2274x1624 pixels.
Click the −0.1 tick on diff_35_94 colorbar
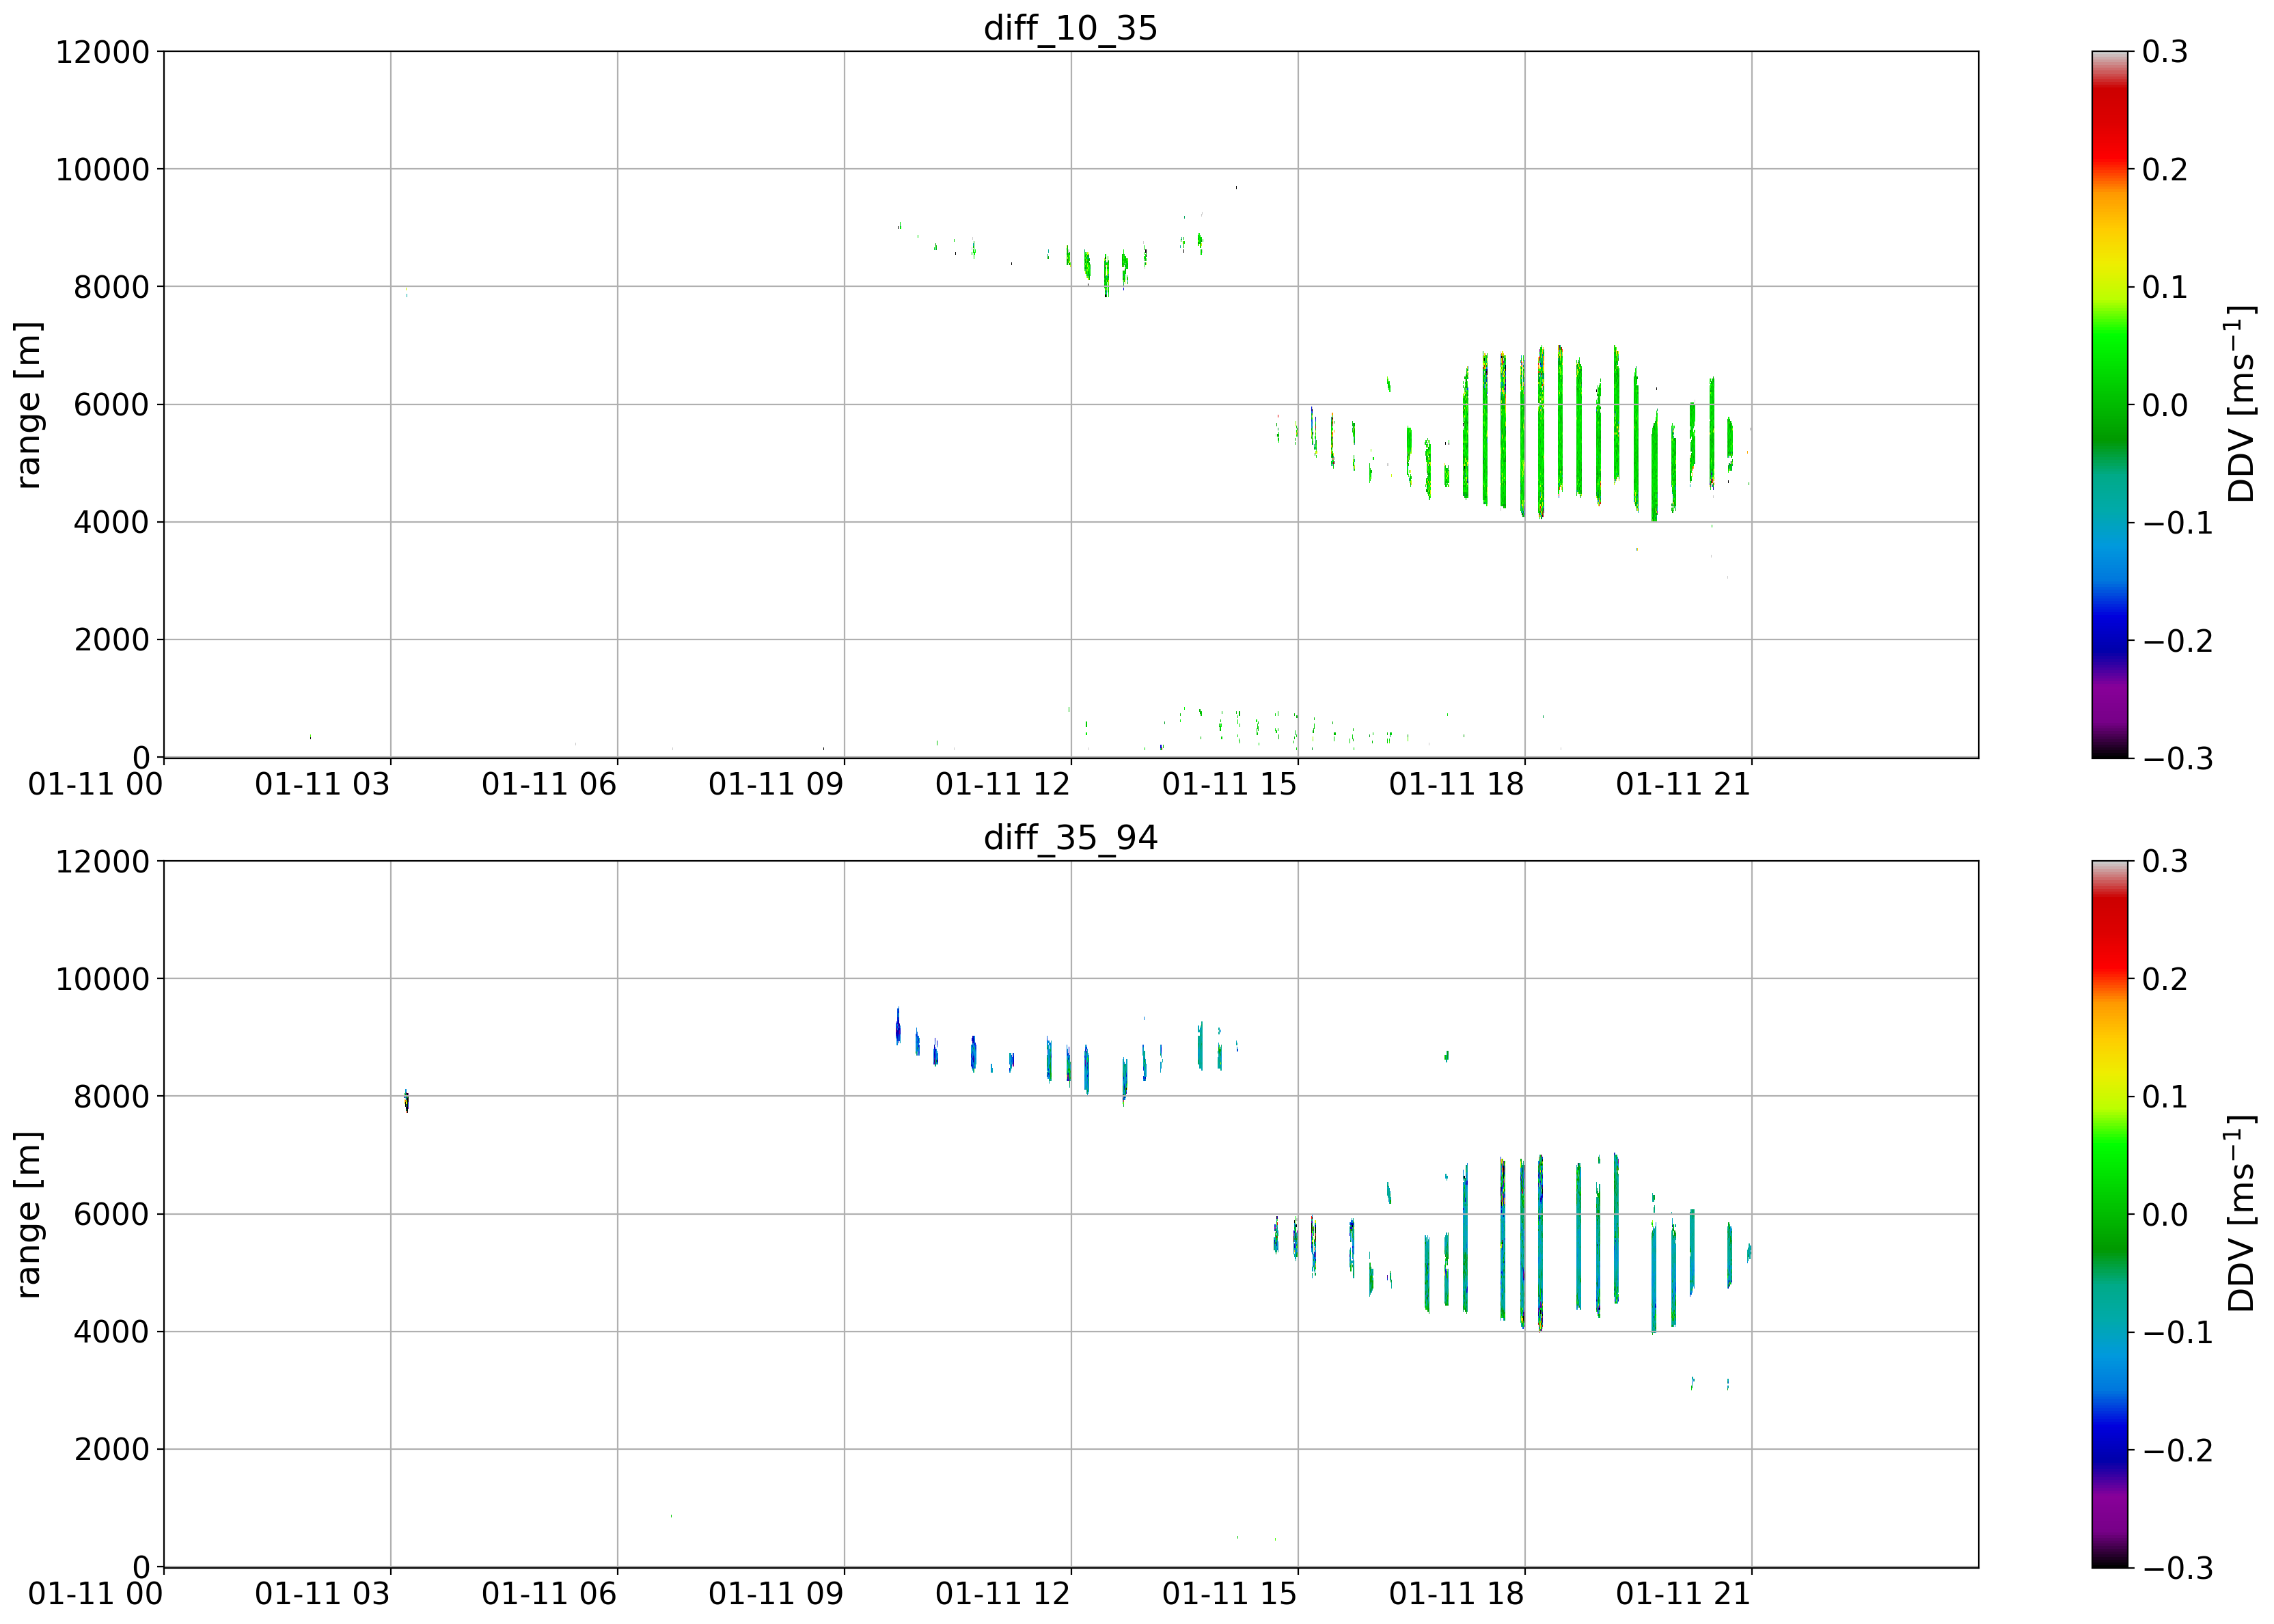2177,1332
